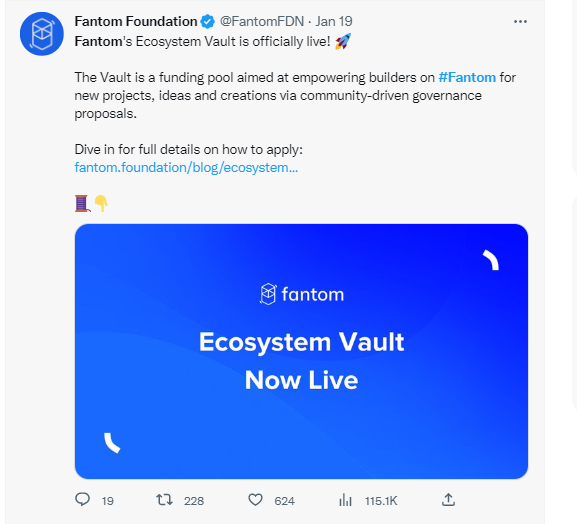
Task: Like the tweet with heart icon
Action: click(255, 500)
